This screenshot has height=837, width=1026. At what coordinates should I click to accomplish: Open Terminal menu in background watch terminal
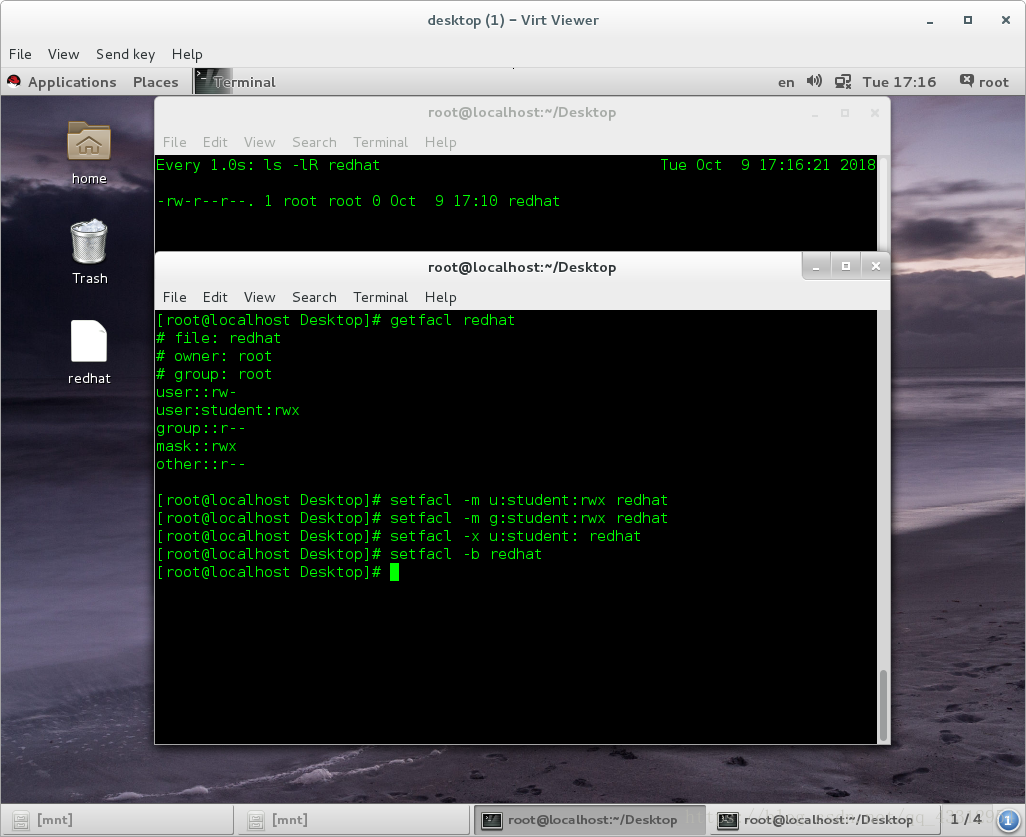pyautogui.click(x=381, y=142)
